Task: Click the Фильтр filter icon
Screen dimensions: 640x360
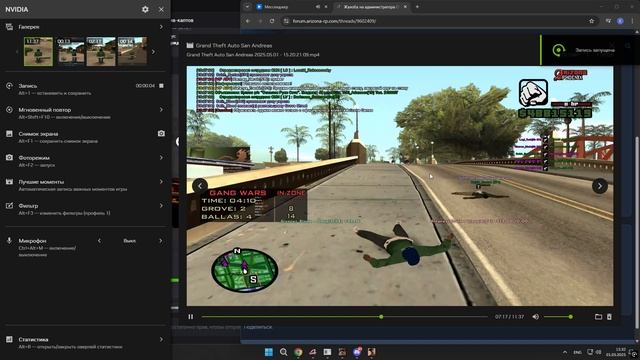Action: pos(9,206)
